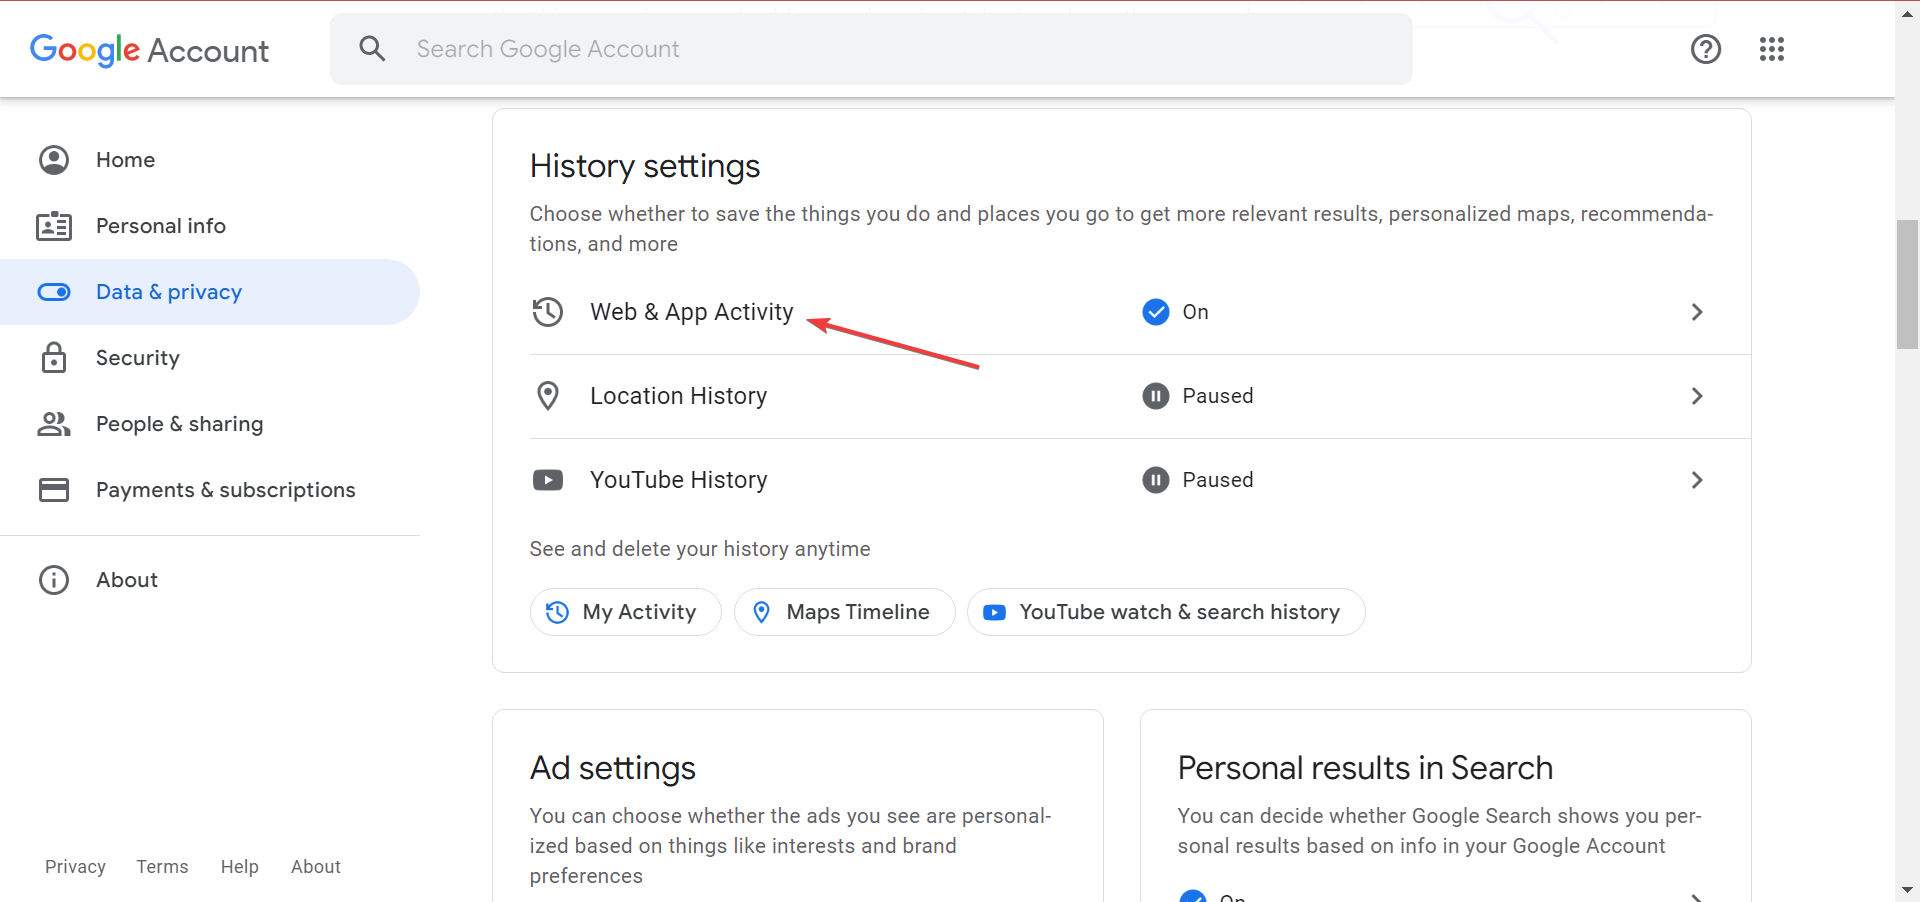
Task: Click the Security lock icon
Action: pyautogui.click(x=54, y=358)
